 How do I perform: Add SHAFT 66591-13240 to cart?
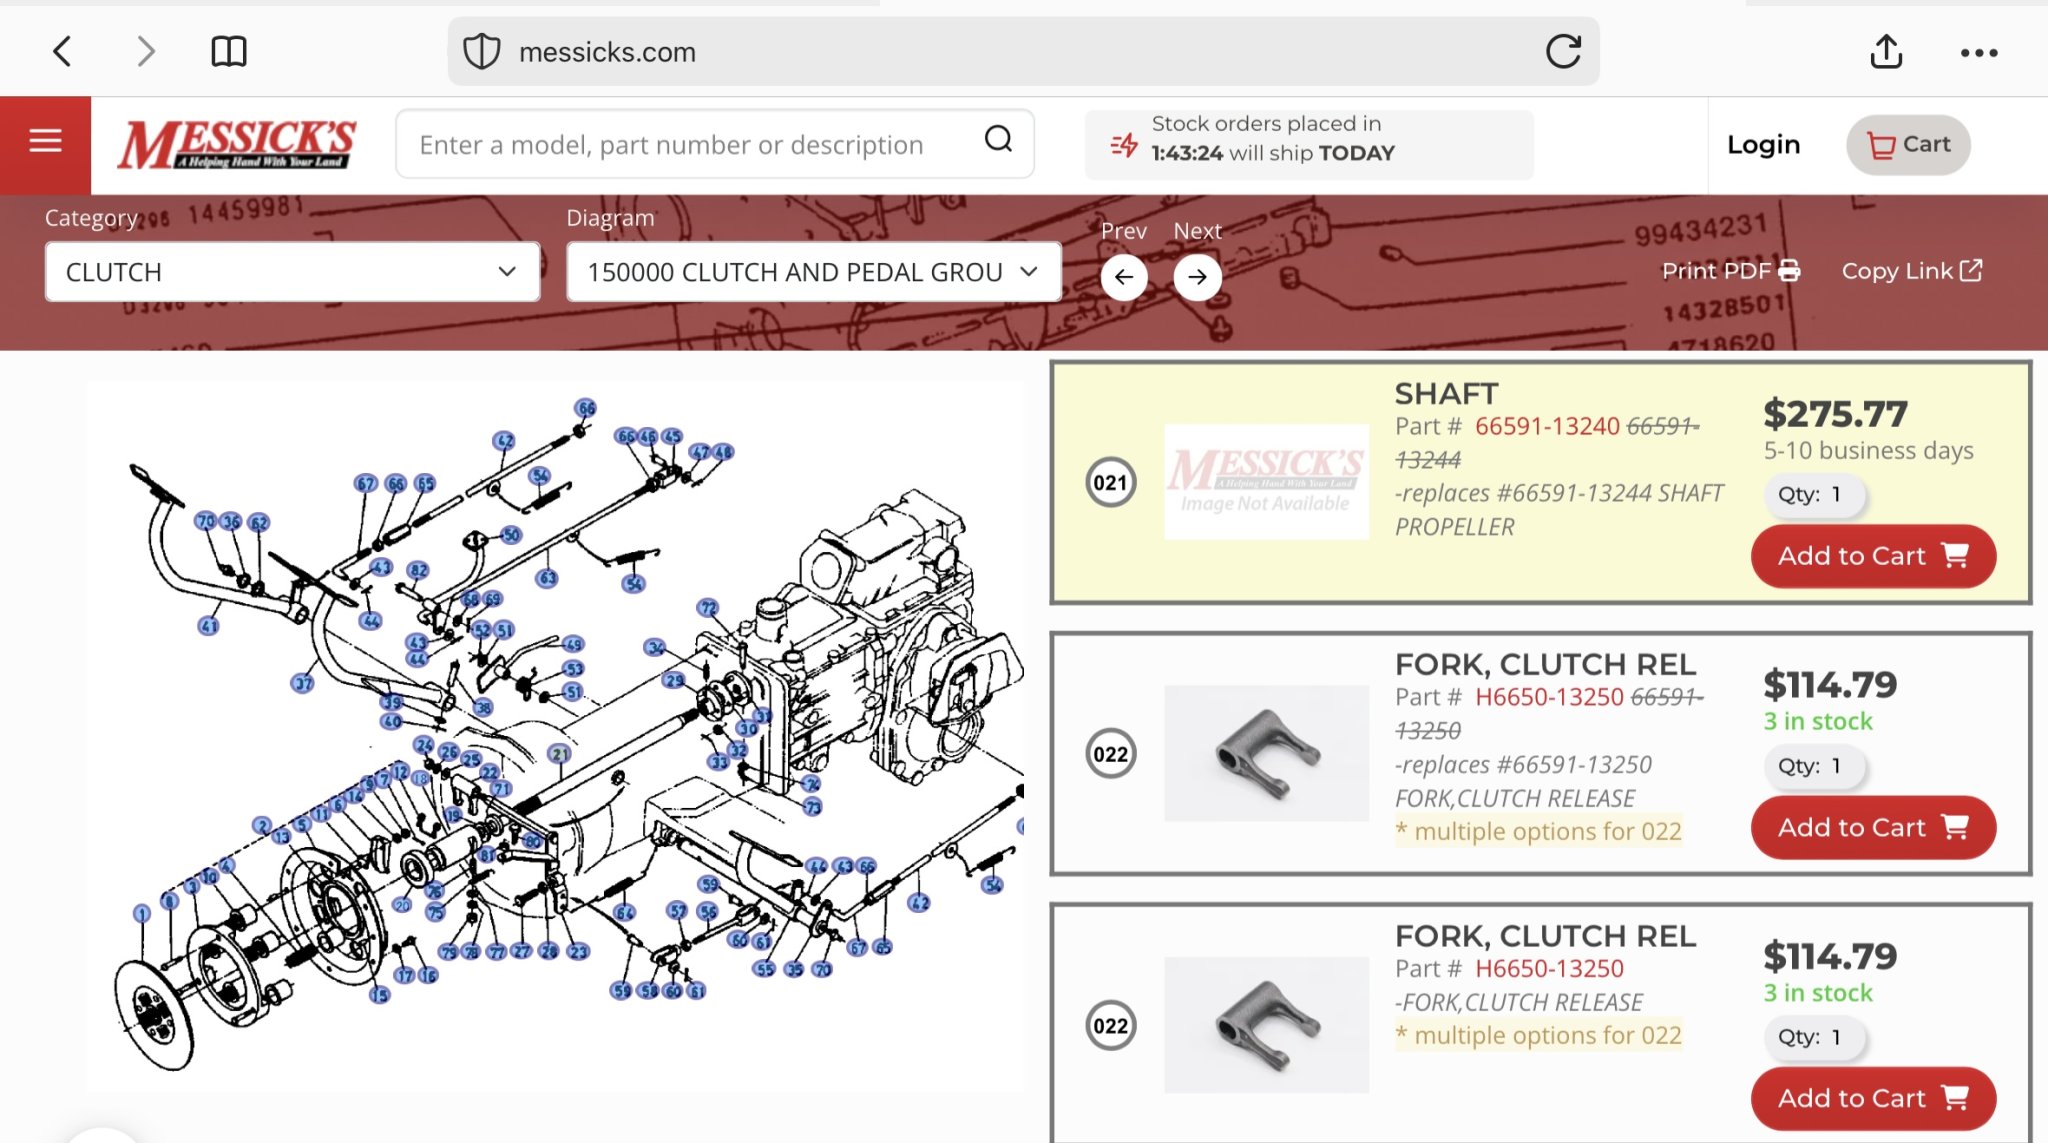tap(1872, 556)
